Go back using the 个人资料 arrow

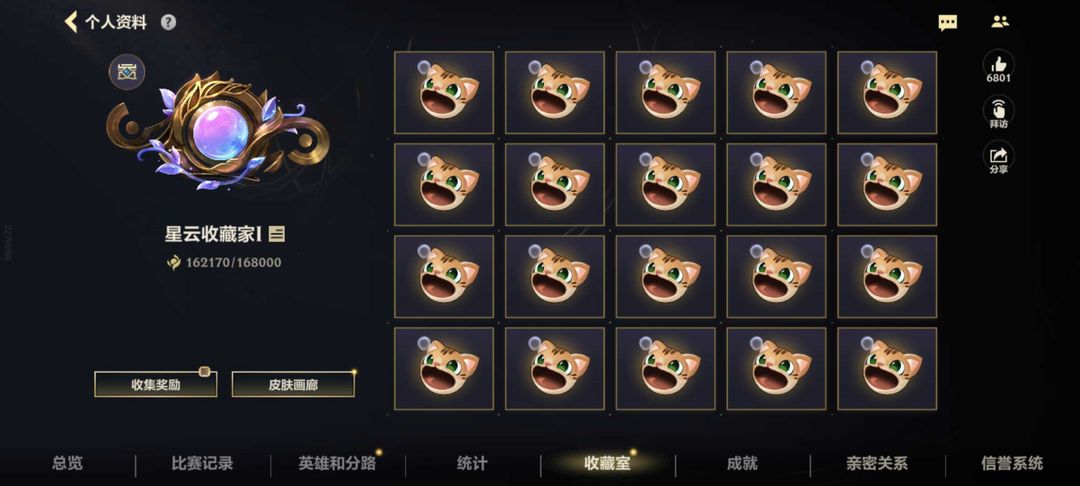70,22
